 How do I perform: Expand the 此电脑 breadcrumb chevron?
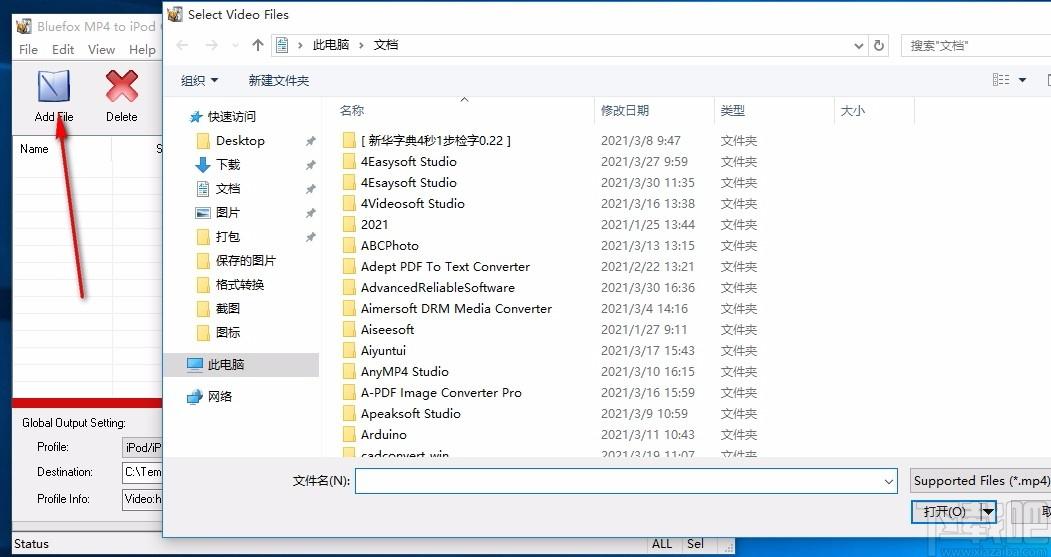point(361,46)
